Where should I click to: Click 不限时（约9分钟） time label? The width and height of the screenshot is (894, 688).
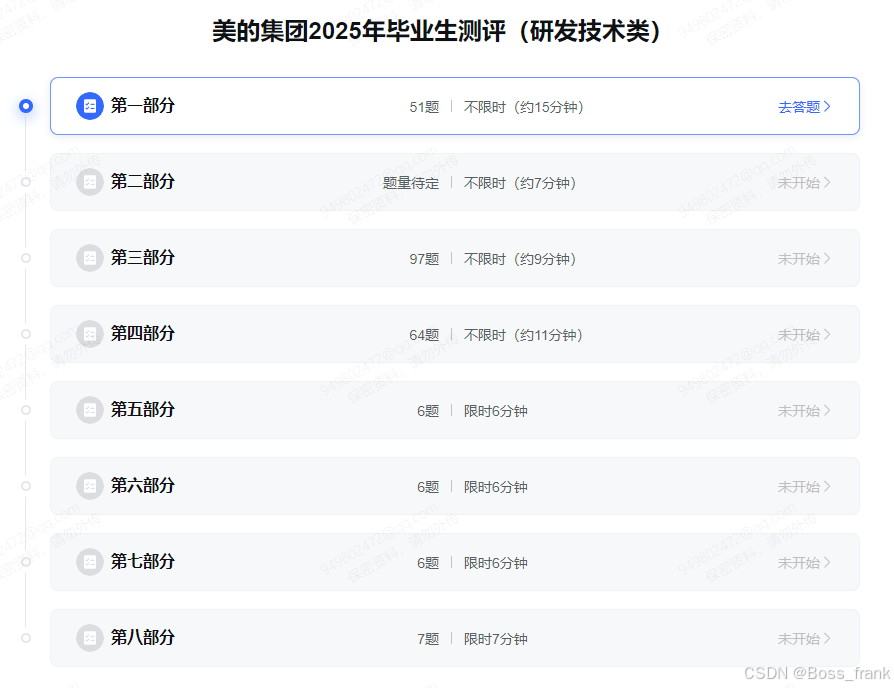click(520, 259)
